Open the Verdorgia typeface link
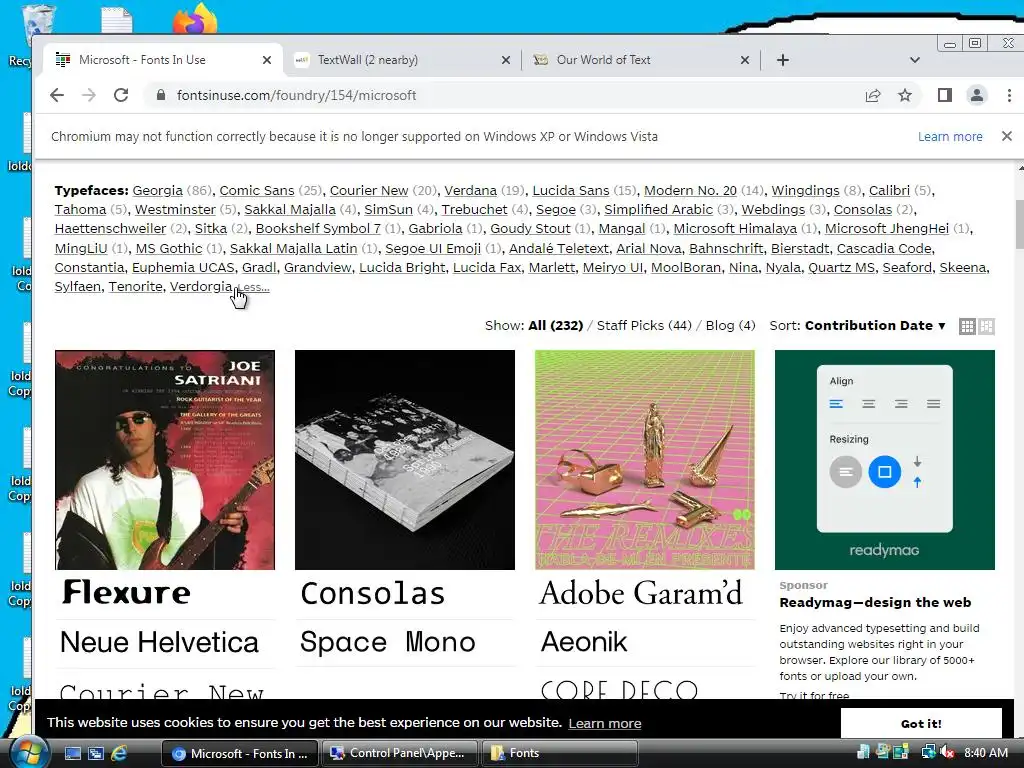Viewport: 1024px width, 768px height. 201,287
